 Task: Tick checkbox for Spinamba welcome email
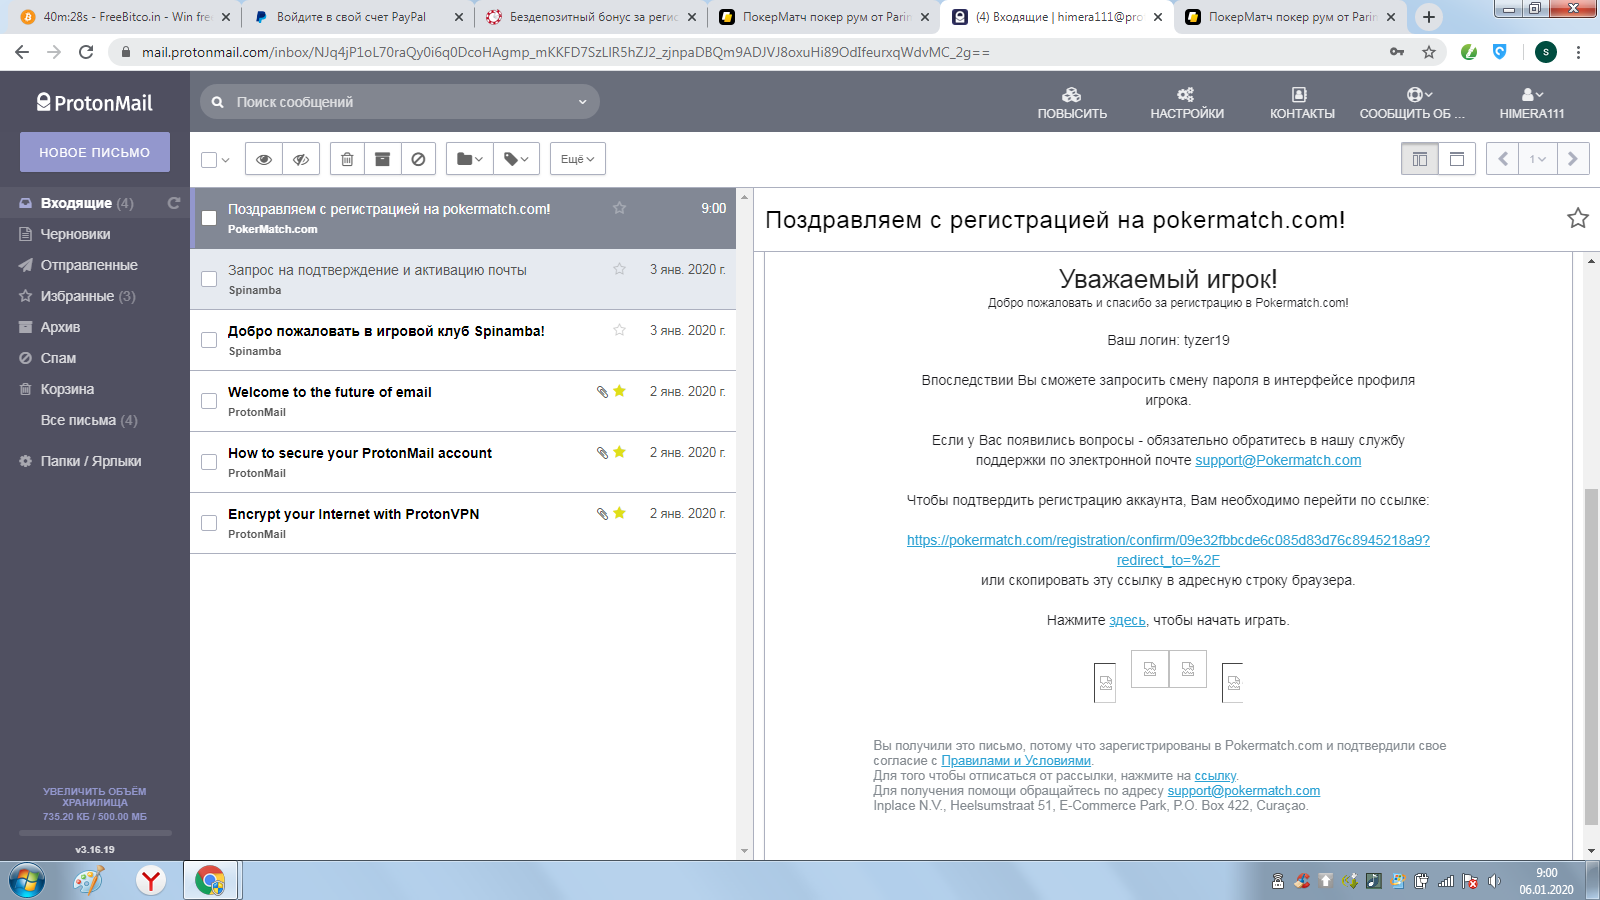point(209,340)
